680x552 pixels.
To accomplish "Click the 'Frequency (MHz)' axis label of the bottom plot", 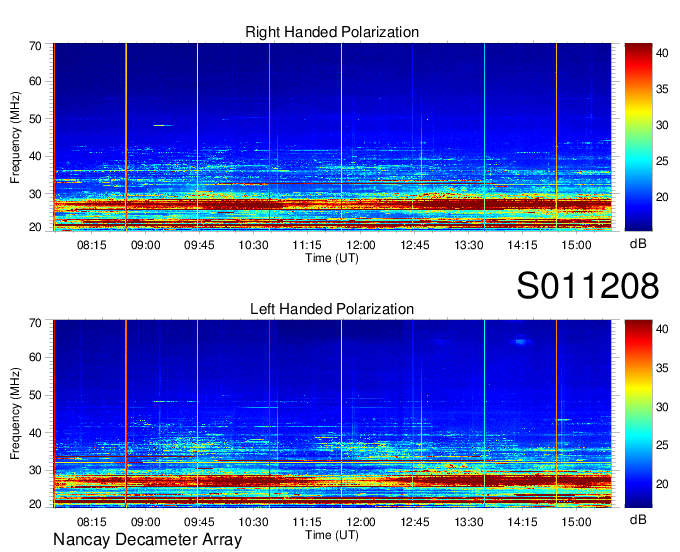I will point(15,414).
